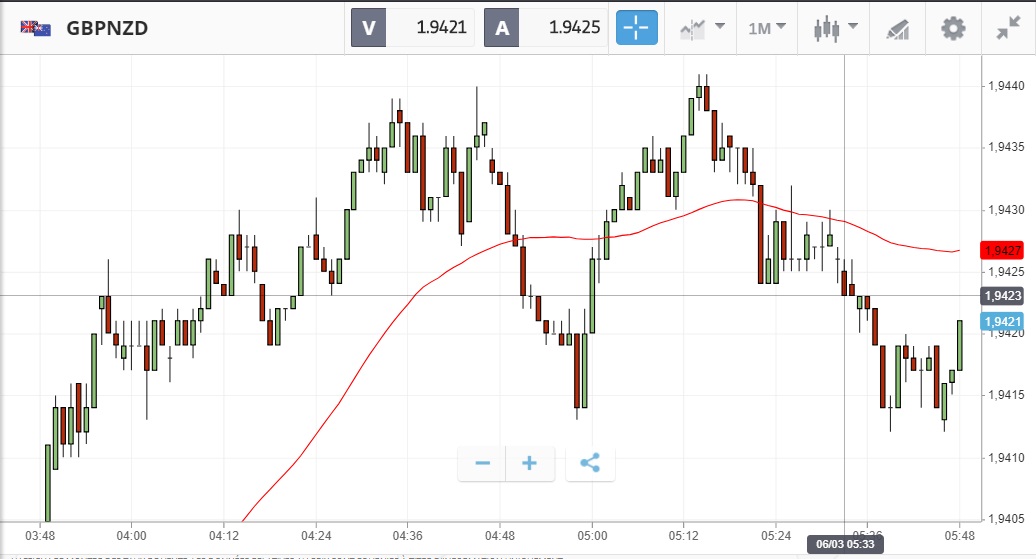Zoom in the chart with plus
This screenshot has width=1036, height=559.
point(530,463)
